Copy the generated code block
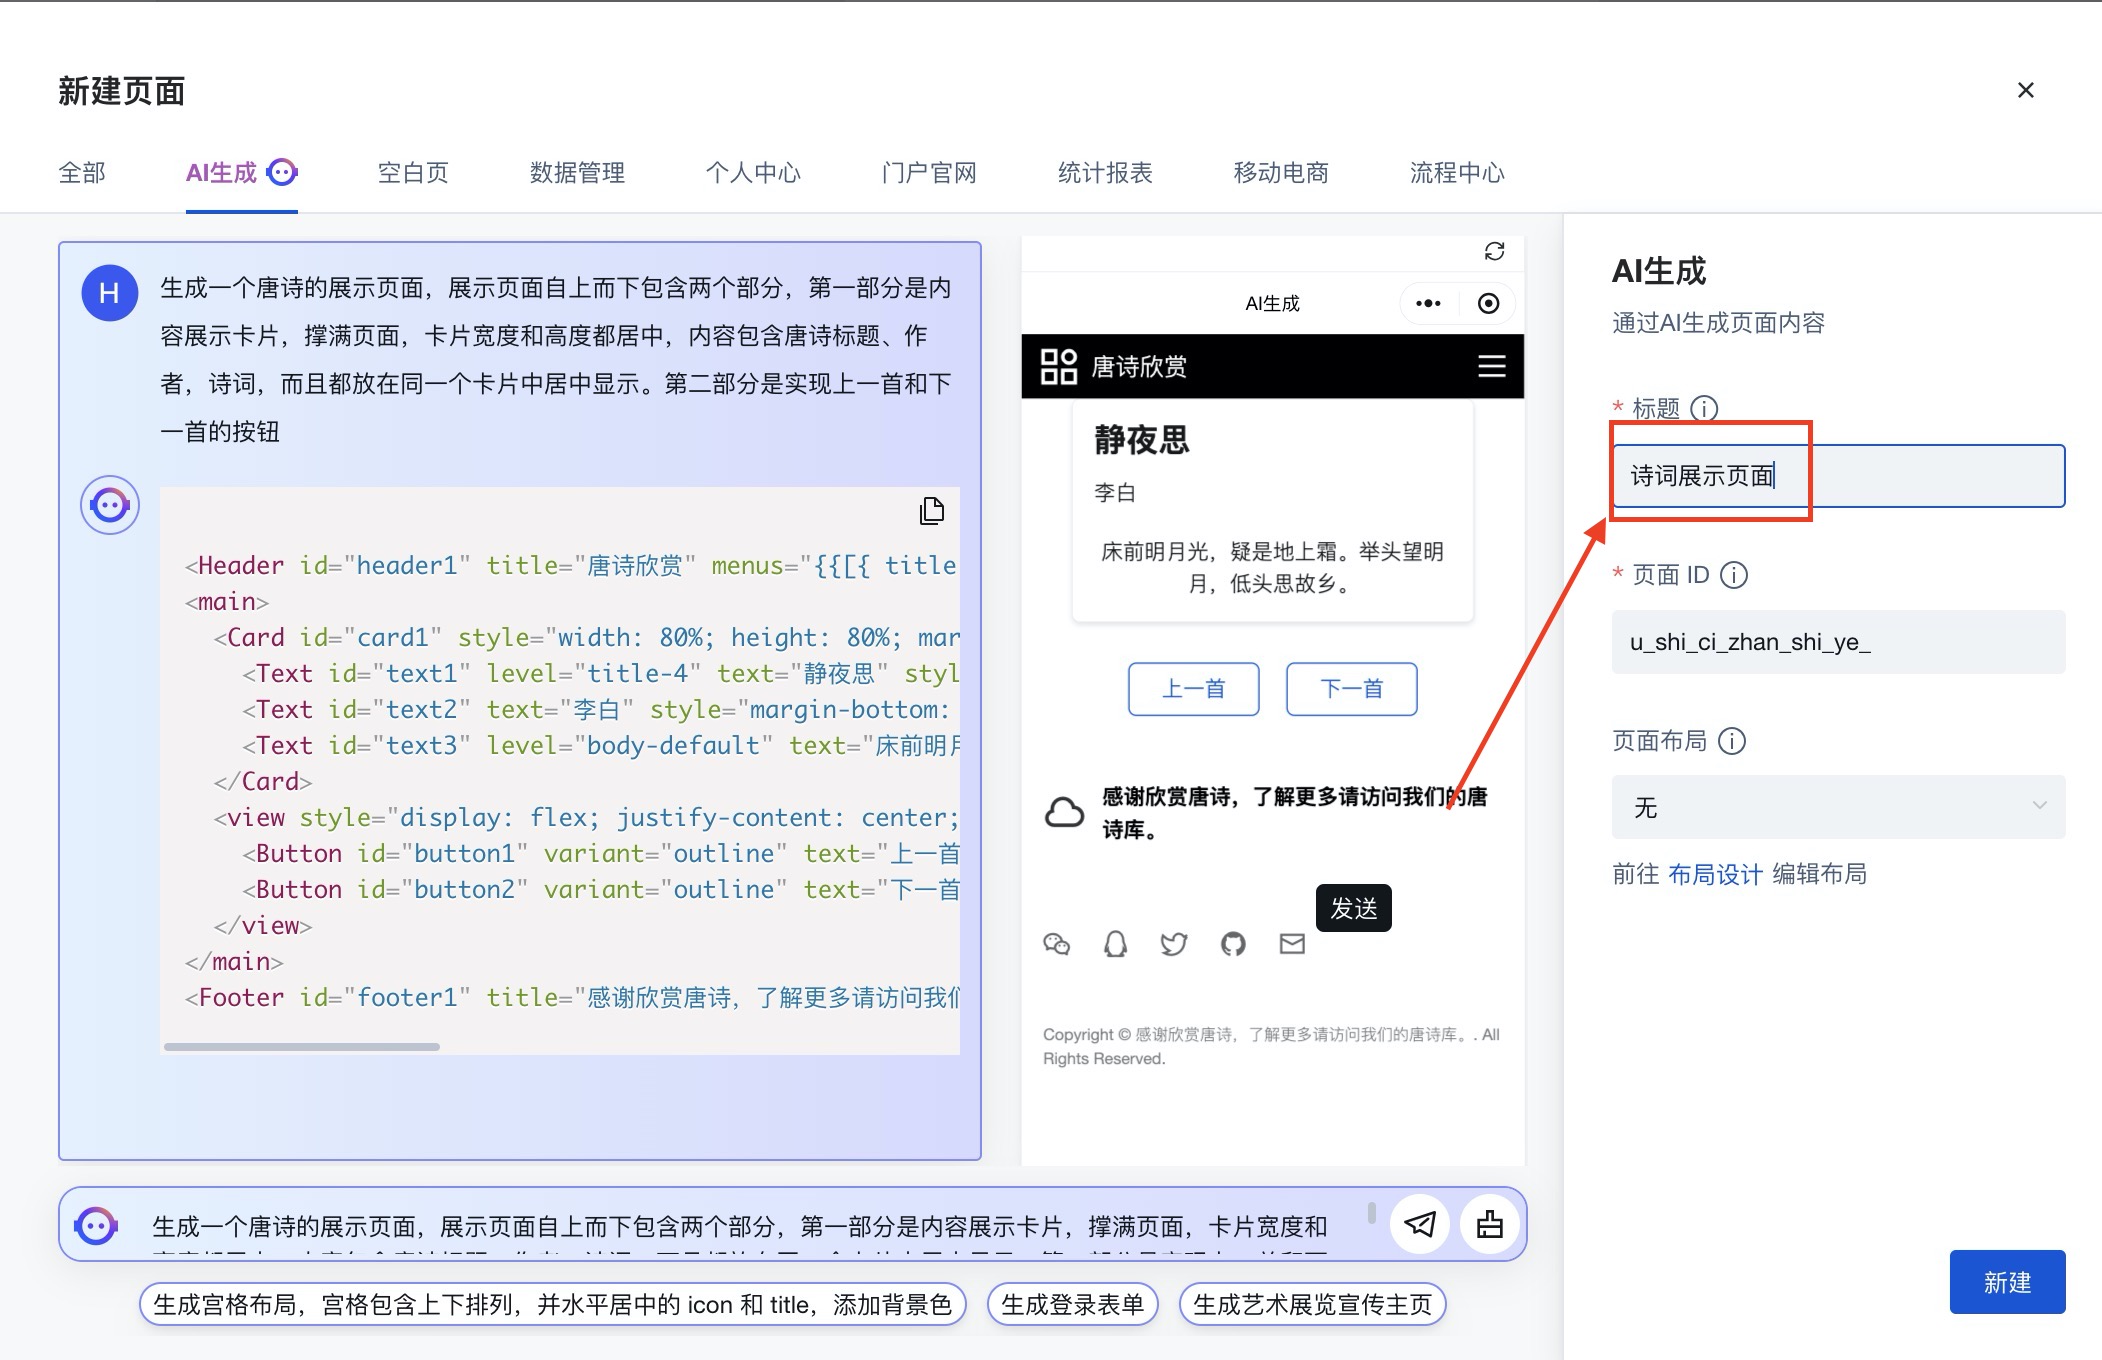Image resolution: width=2102 pixels, height=1360 pixels. click(x=931, y=511)
